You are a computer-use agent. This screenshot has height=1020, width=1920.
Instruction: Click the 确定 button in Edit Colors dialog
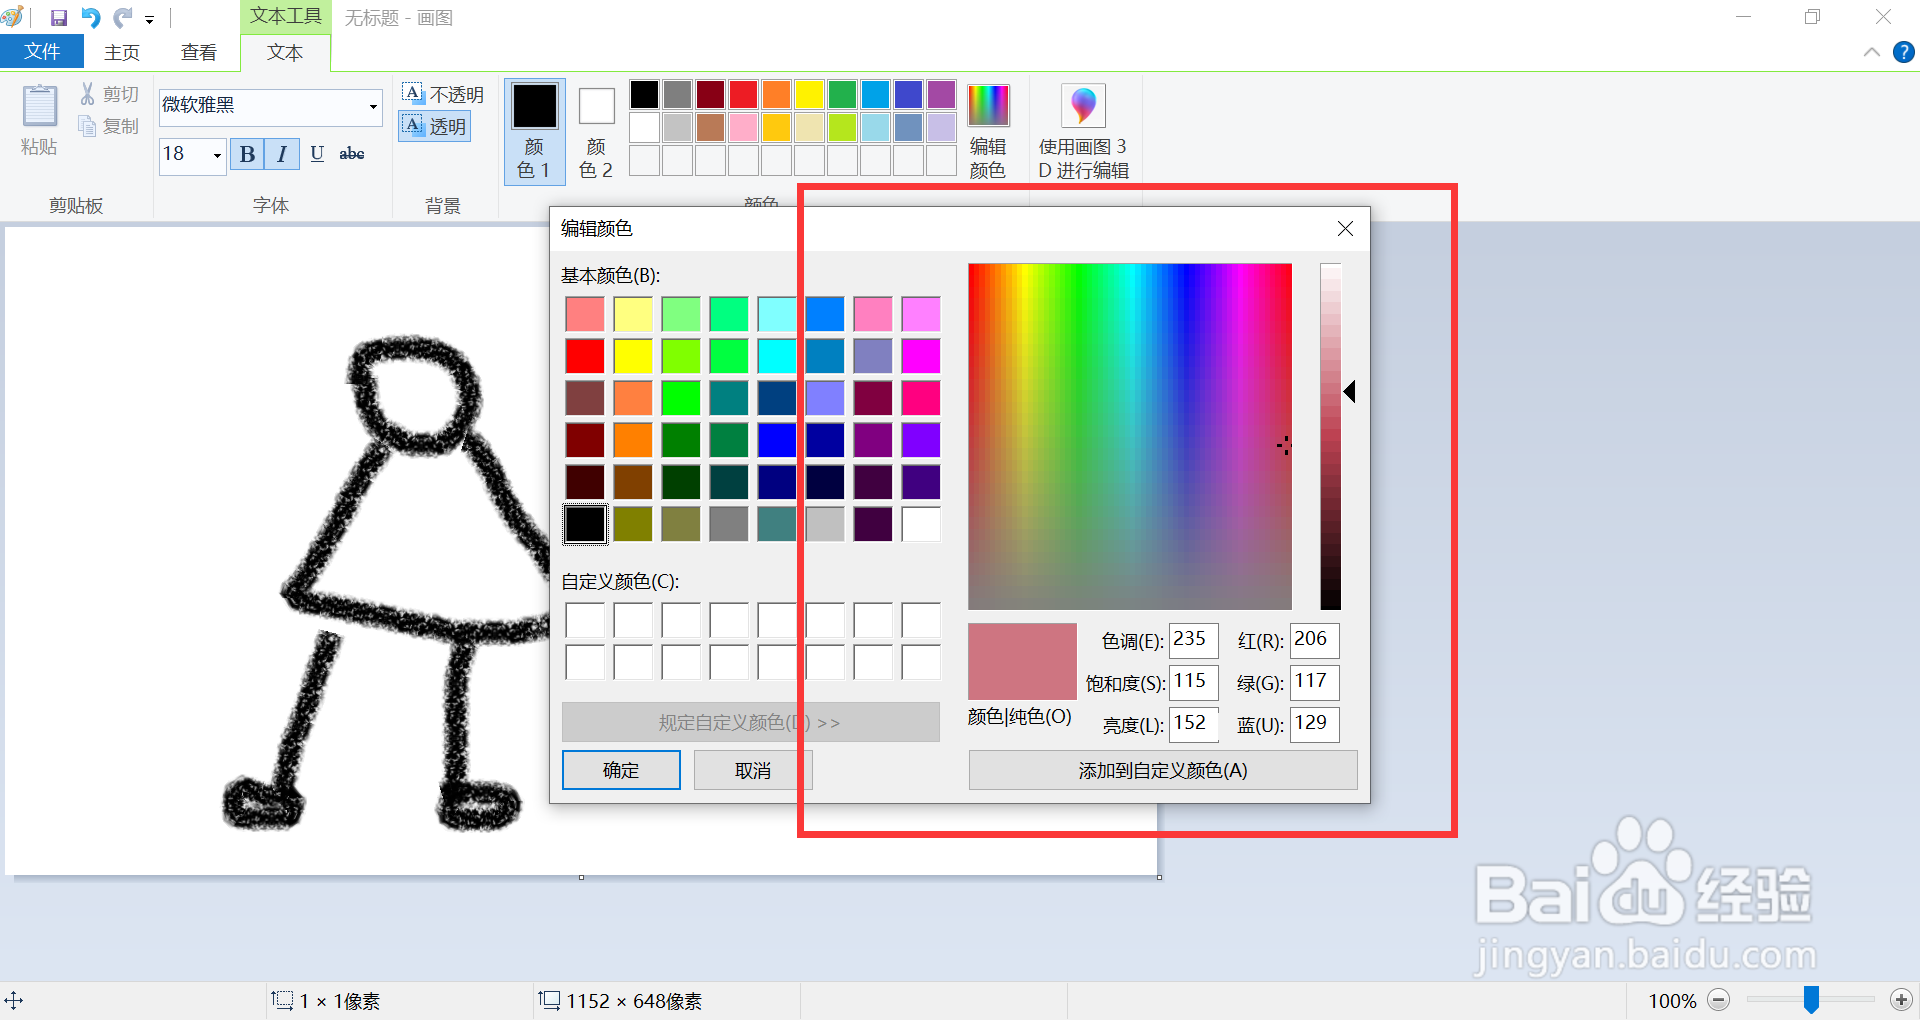[620, 770]
